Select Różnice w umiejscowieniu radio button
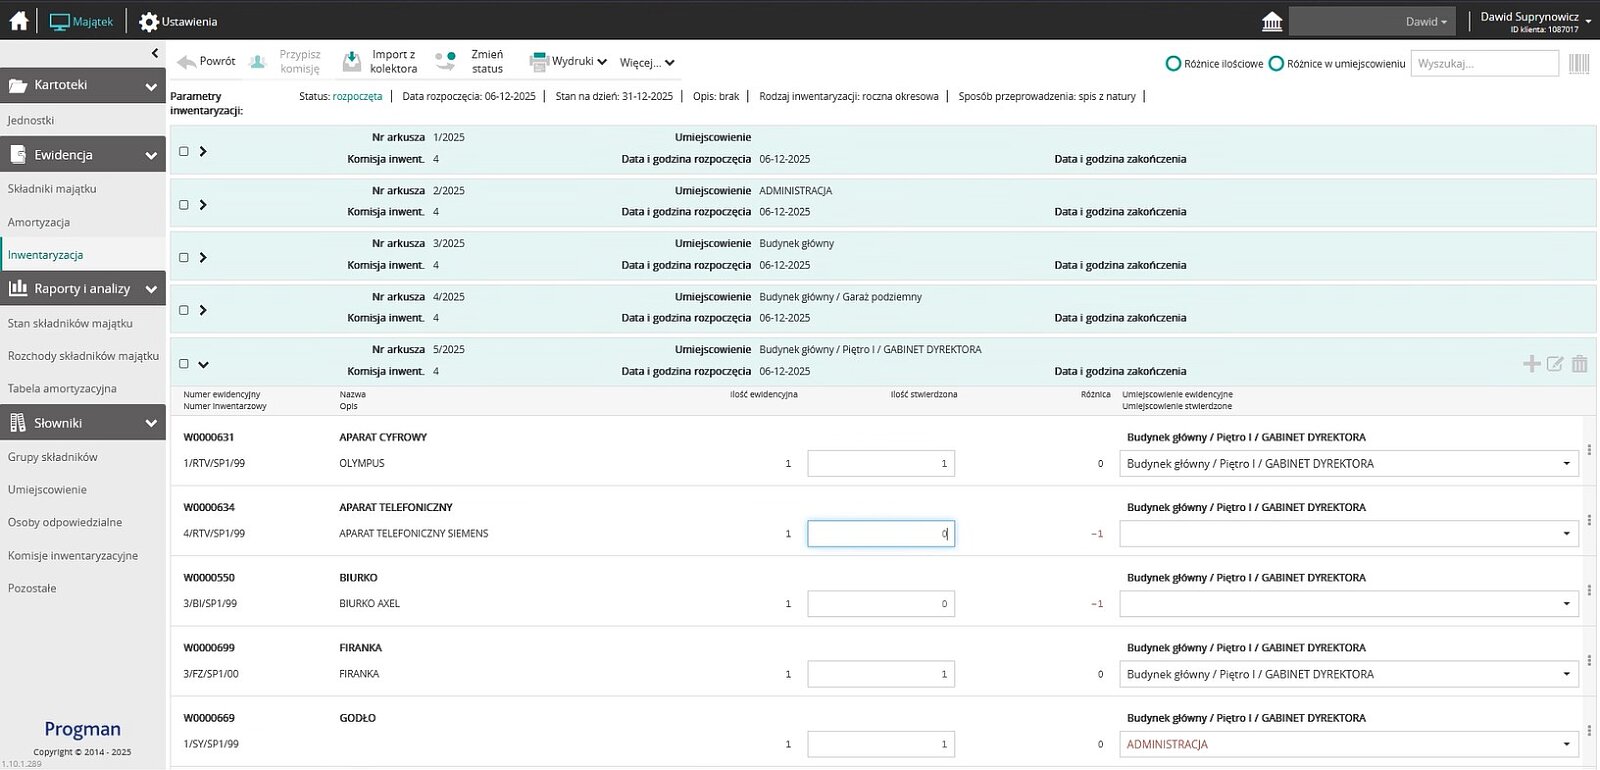This screenshot has height=770, width=1600. 1276,64
